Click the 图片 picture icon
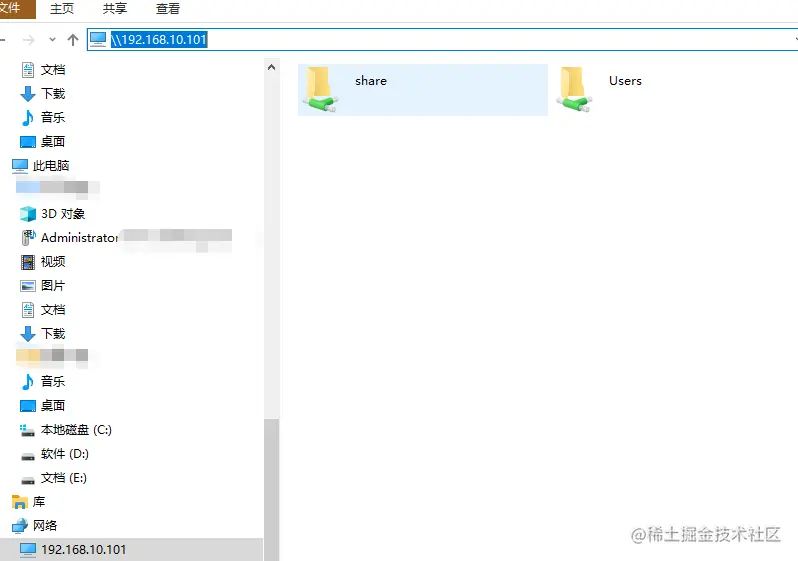This screenshot has height=561, width=798. coord(28,286)
